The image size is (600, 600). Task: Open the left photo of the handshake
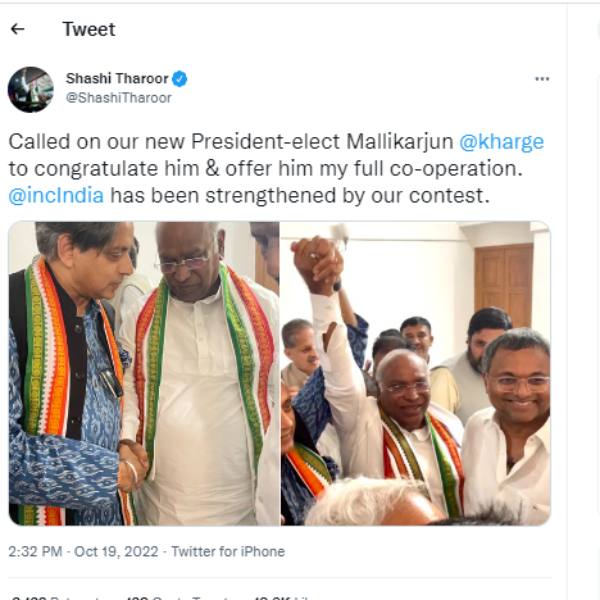pyautogui.click(x=143, y=373)
